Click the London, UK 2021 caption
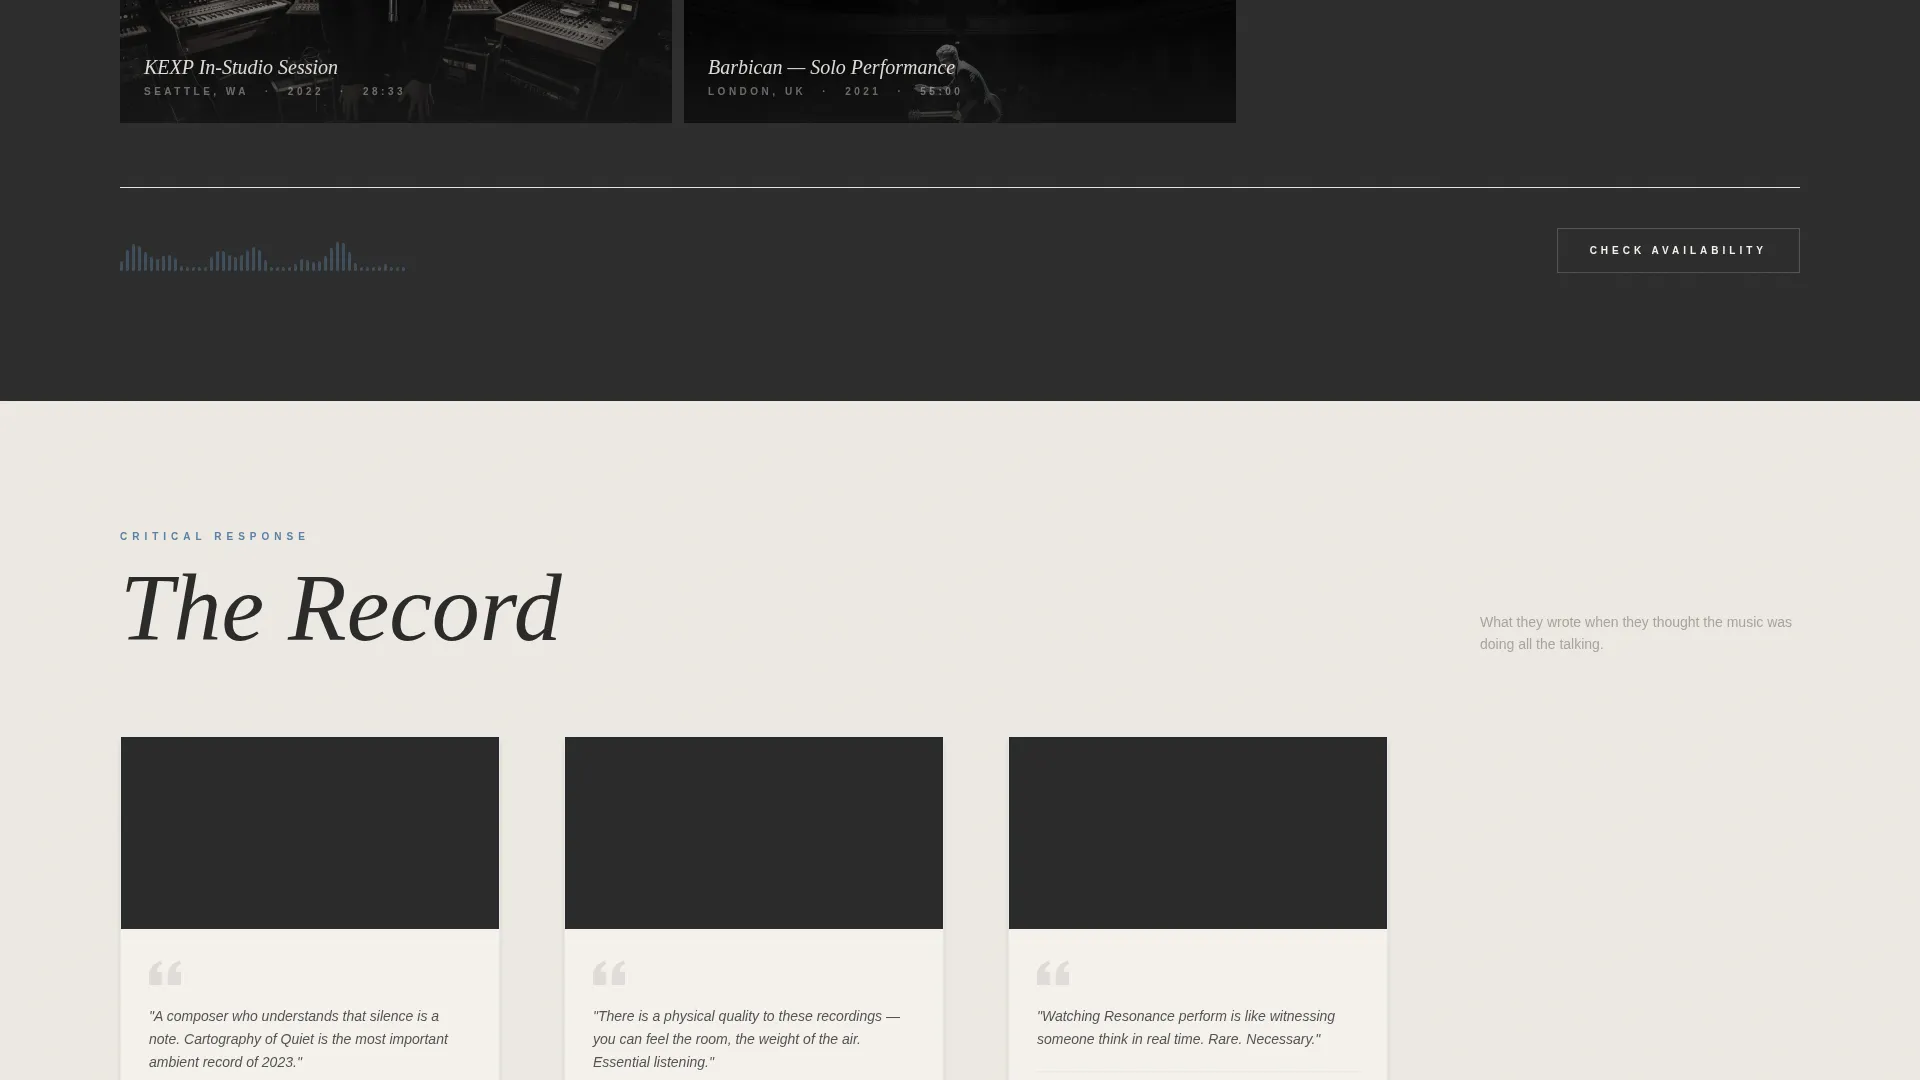This screenshot has width=1920, height=1080. [835, 92]
